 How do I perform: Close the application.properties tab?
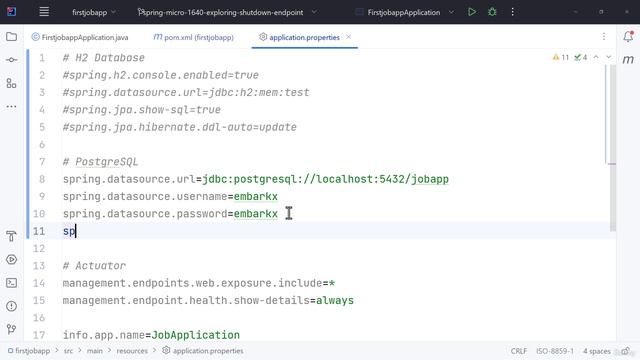(x=349, y=37)
